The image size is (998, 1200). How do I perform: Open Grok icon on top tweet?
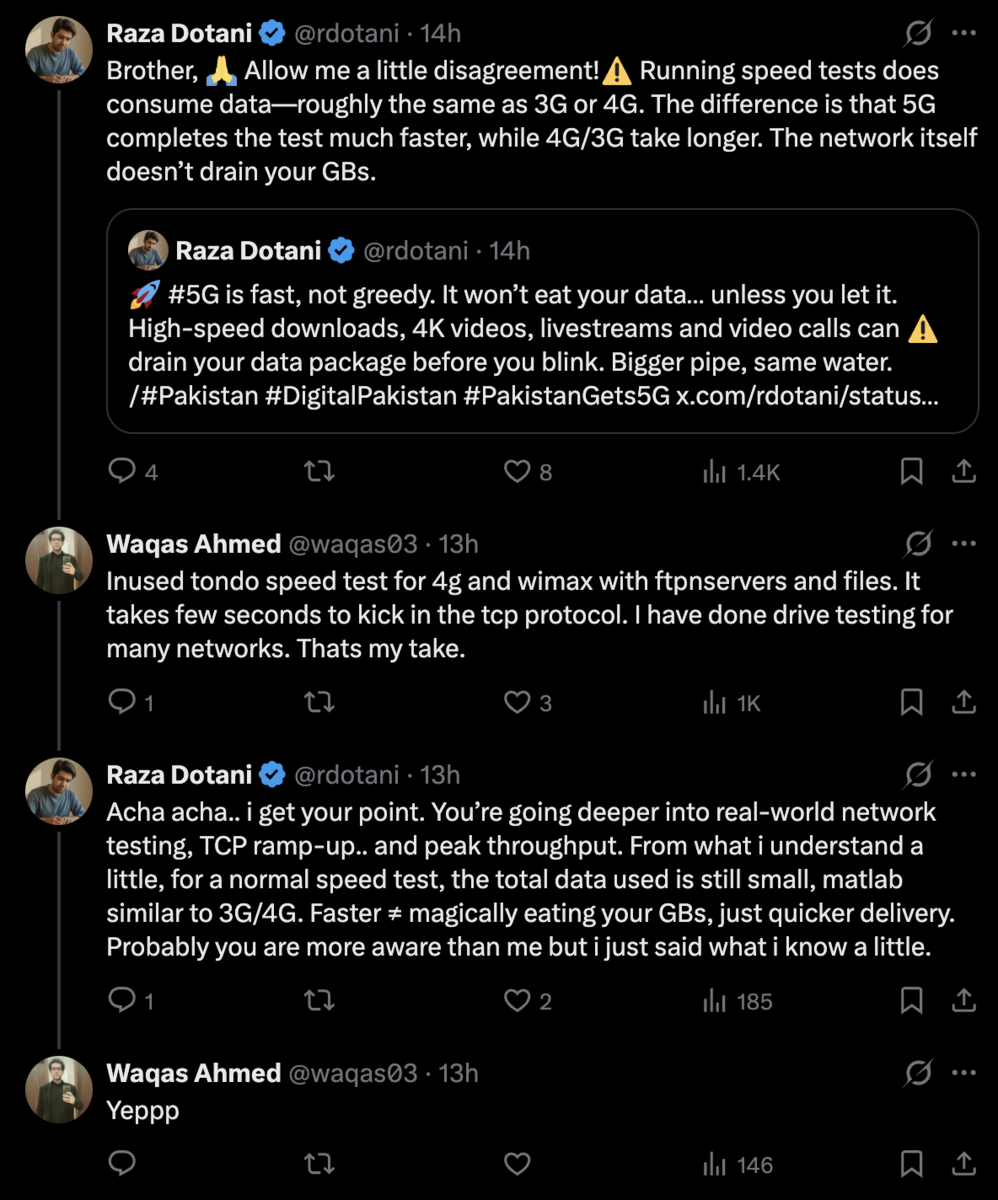[918, 34]
